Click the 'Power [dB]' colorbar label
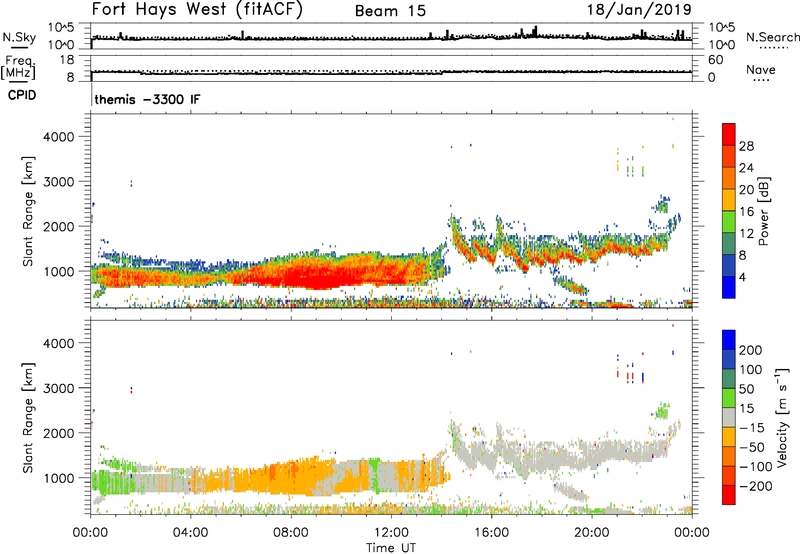The height and width of the screenshot is (554, 800). click(x=763, y=211)
